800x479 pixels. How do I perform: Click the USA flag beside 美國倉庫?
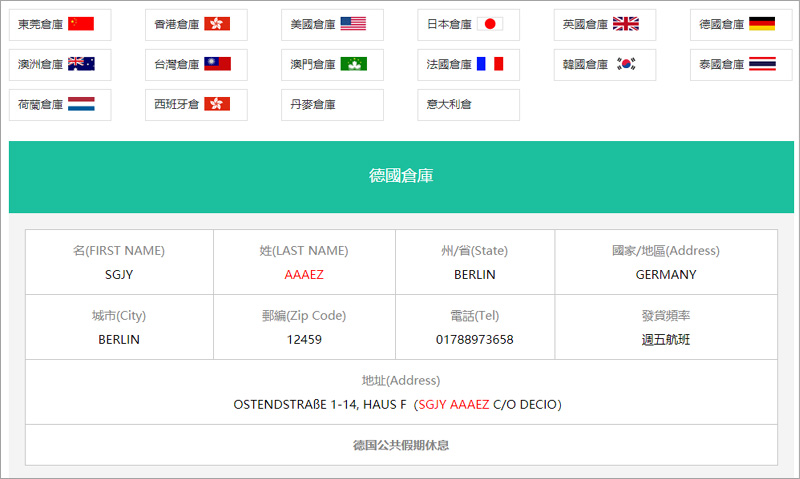tap(353, 24)
